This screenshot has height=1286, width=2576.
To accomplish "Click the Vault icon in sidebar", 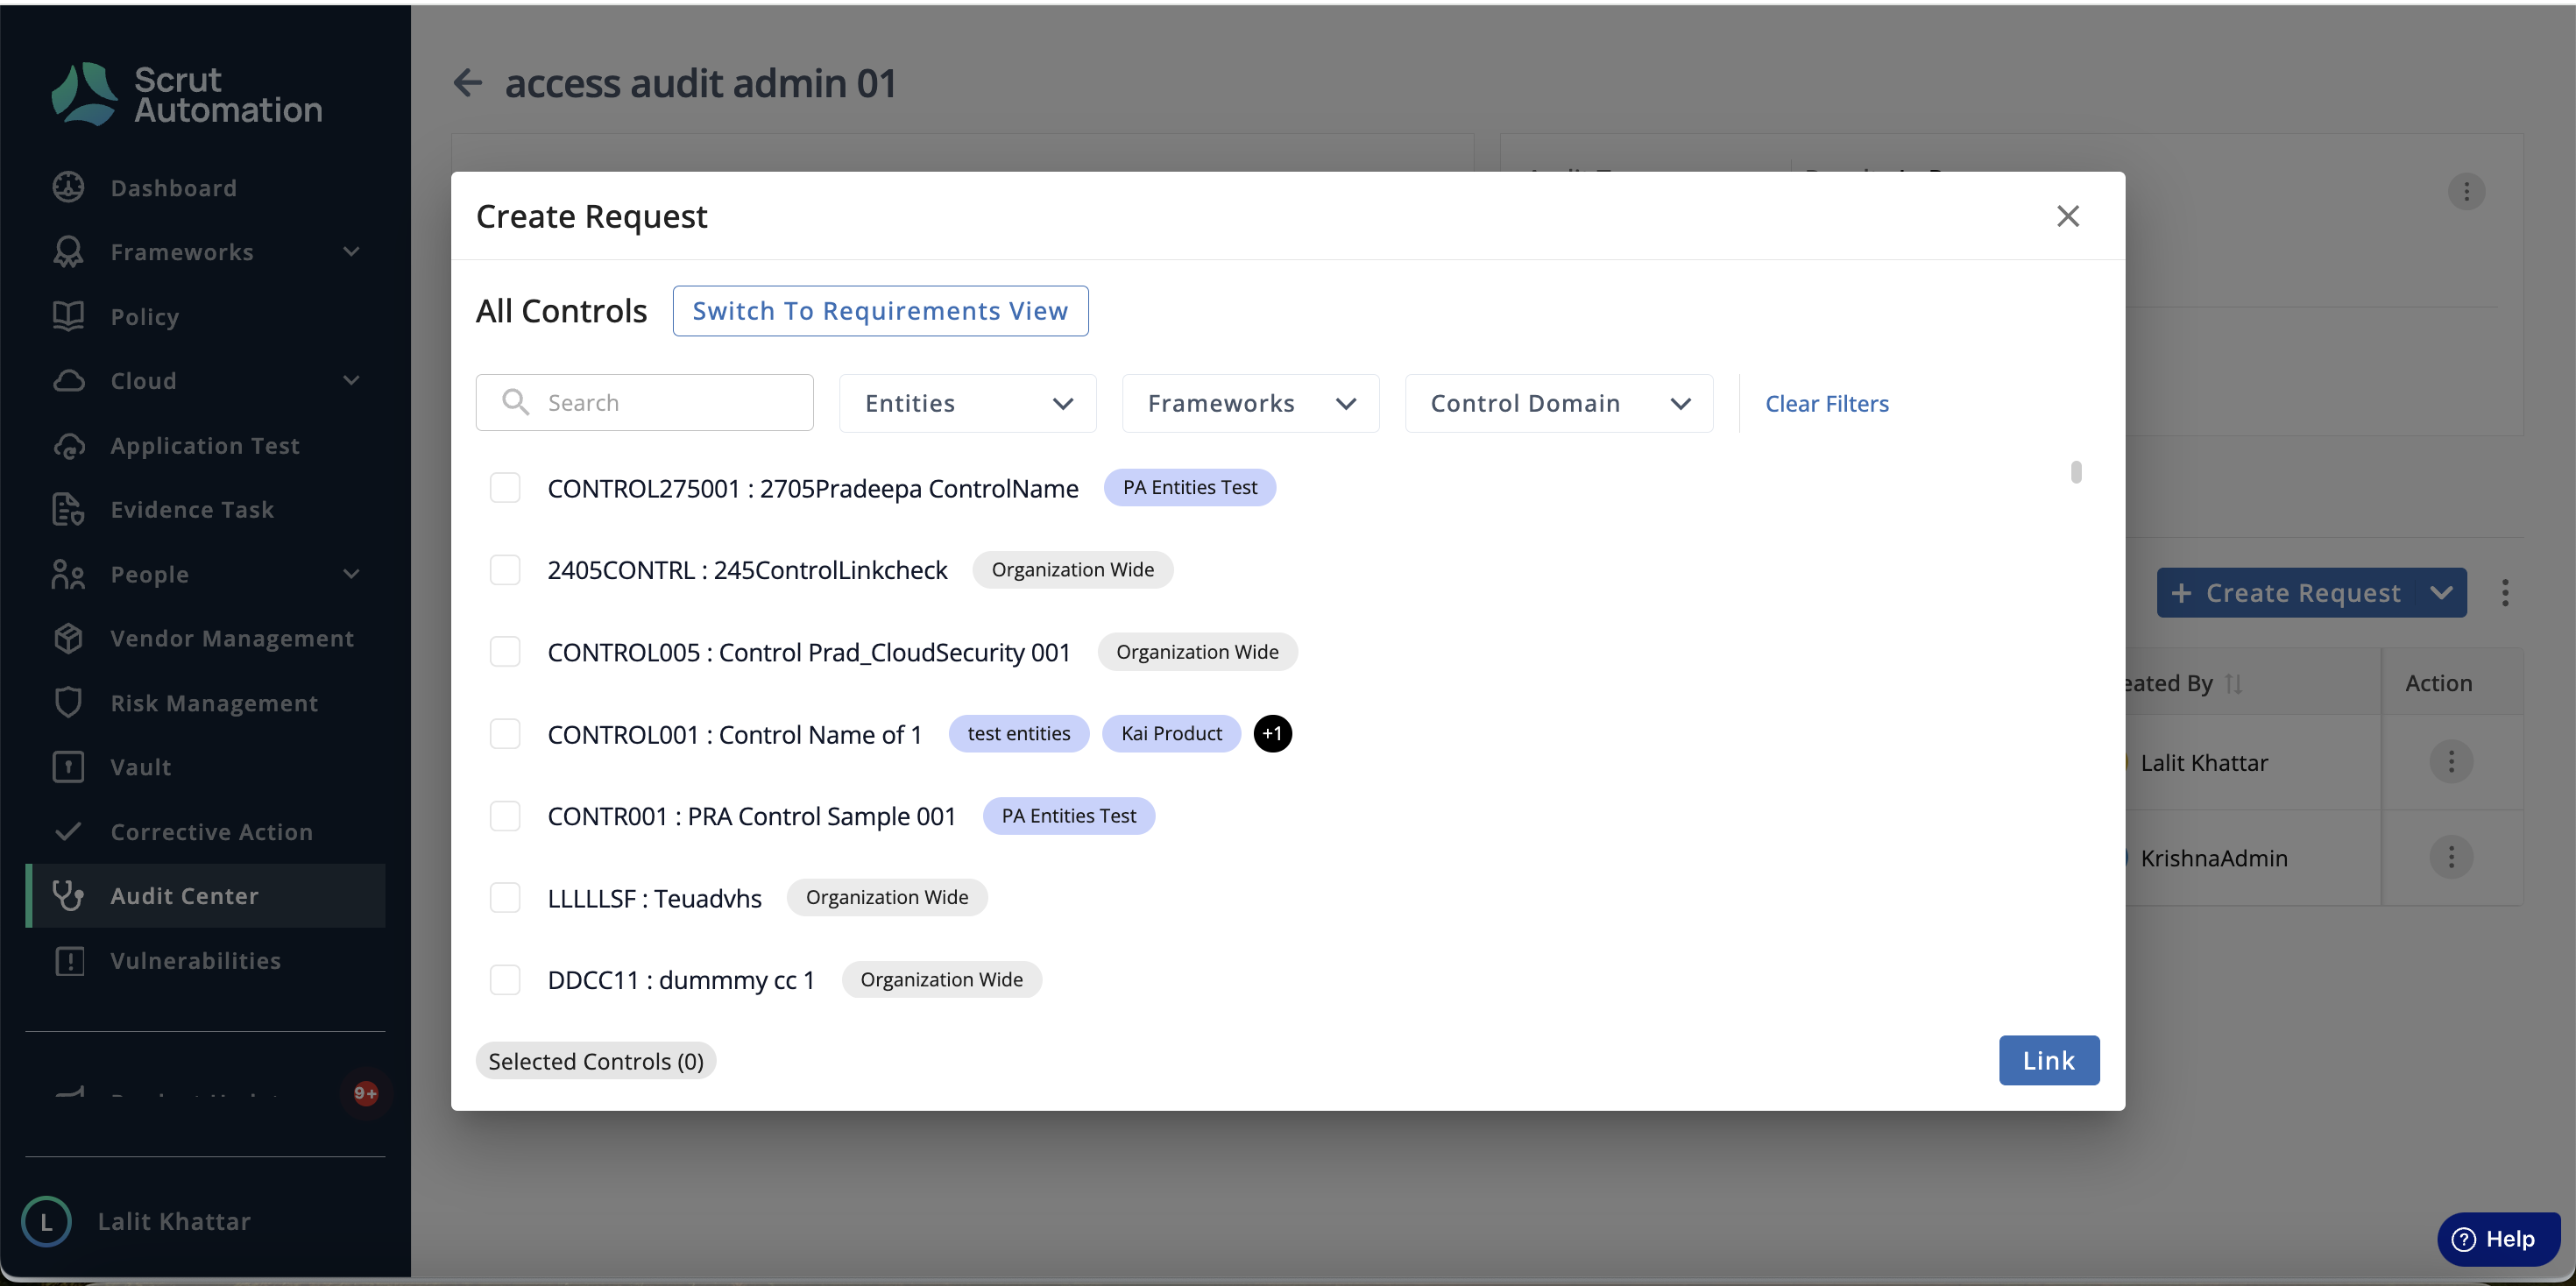I will click(68, 767).
